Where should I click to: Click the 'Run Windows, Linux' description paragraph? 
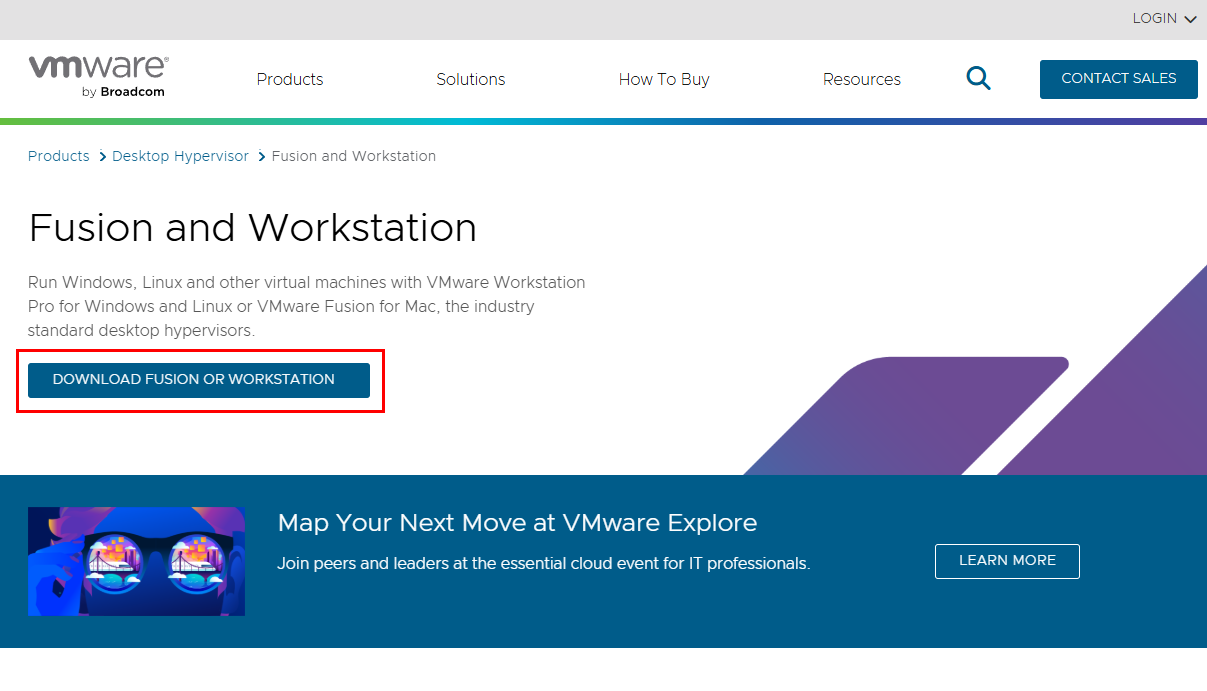(307, 306)
